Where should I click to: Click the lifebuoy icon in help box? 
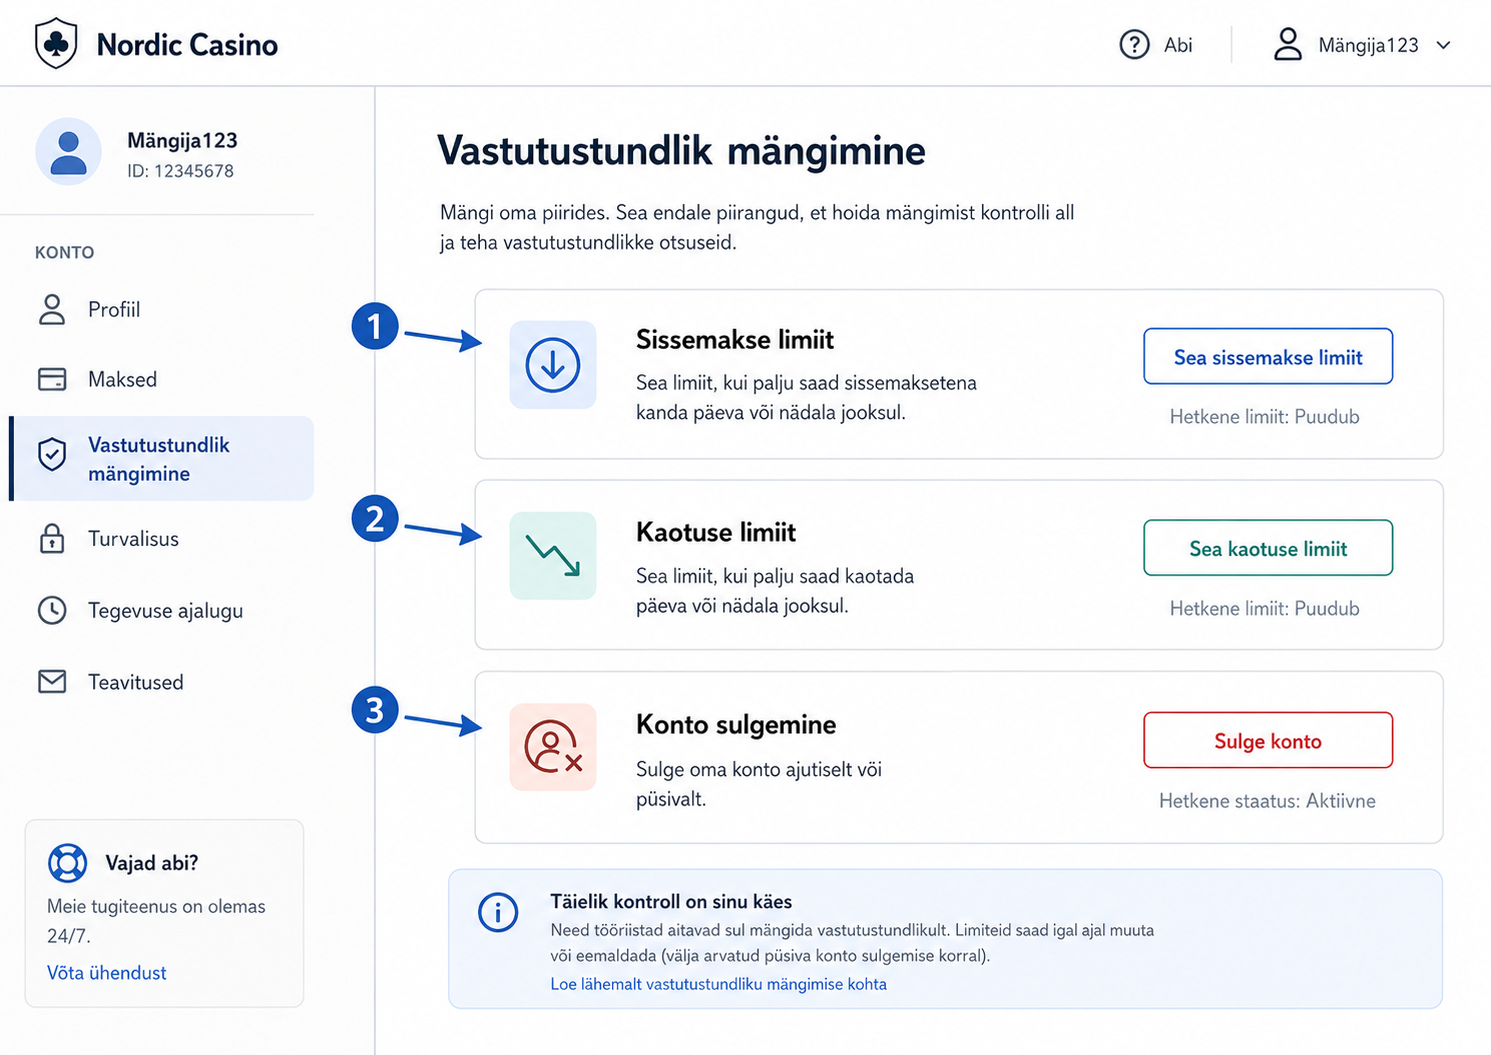(x=68, y=863)
